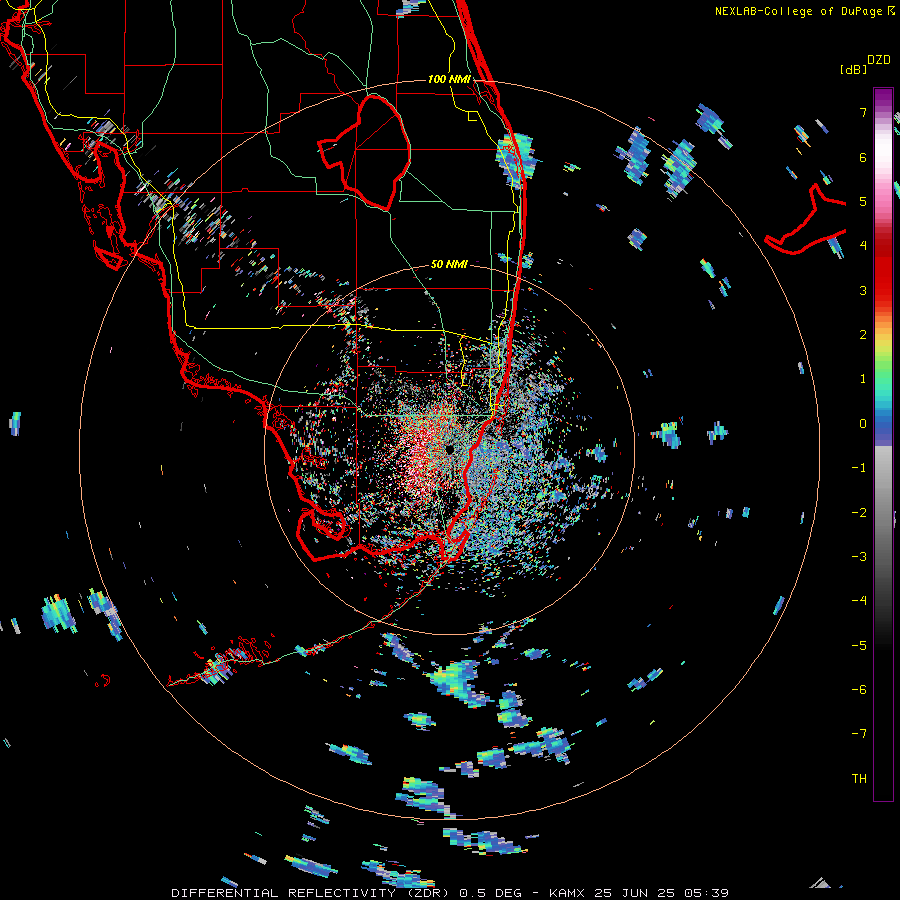
Task: Click the [dB] units label
Action: tap(854, 70)
